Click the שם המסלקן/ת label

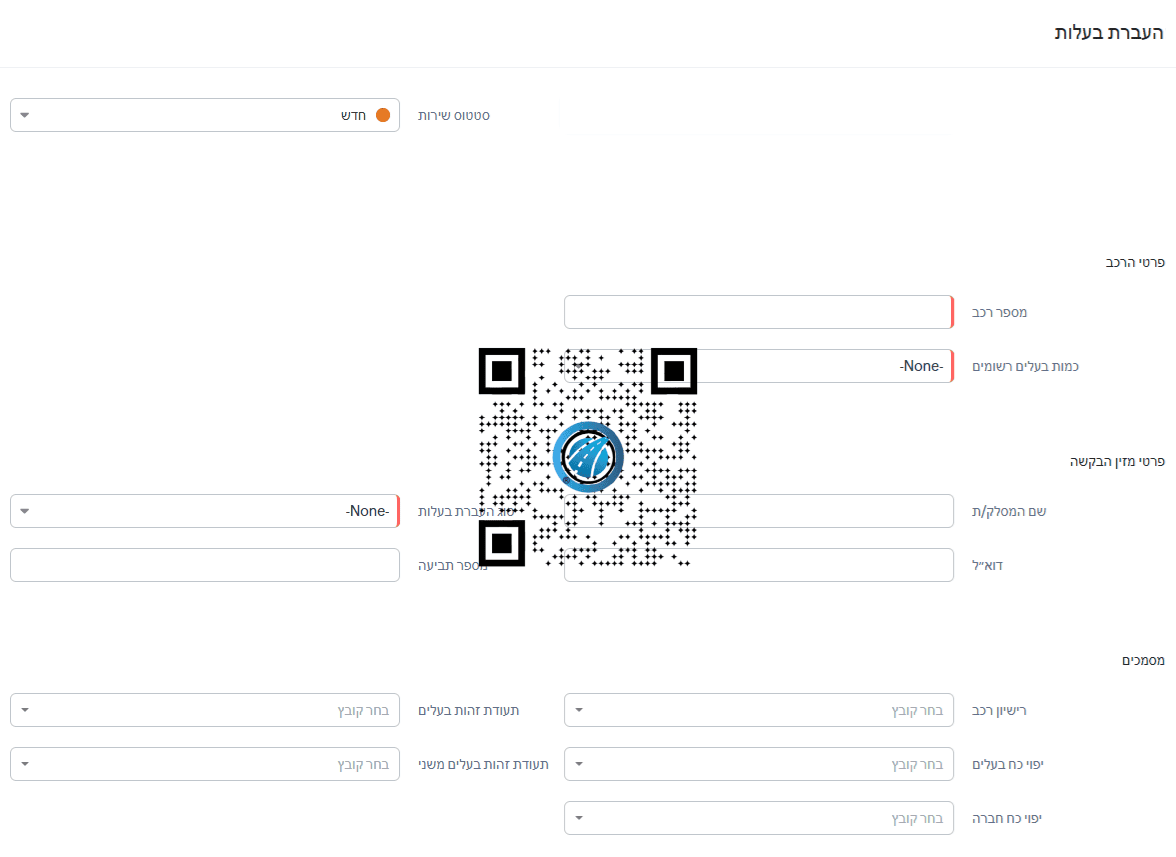point(1009,511)
